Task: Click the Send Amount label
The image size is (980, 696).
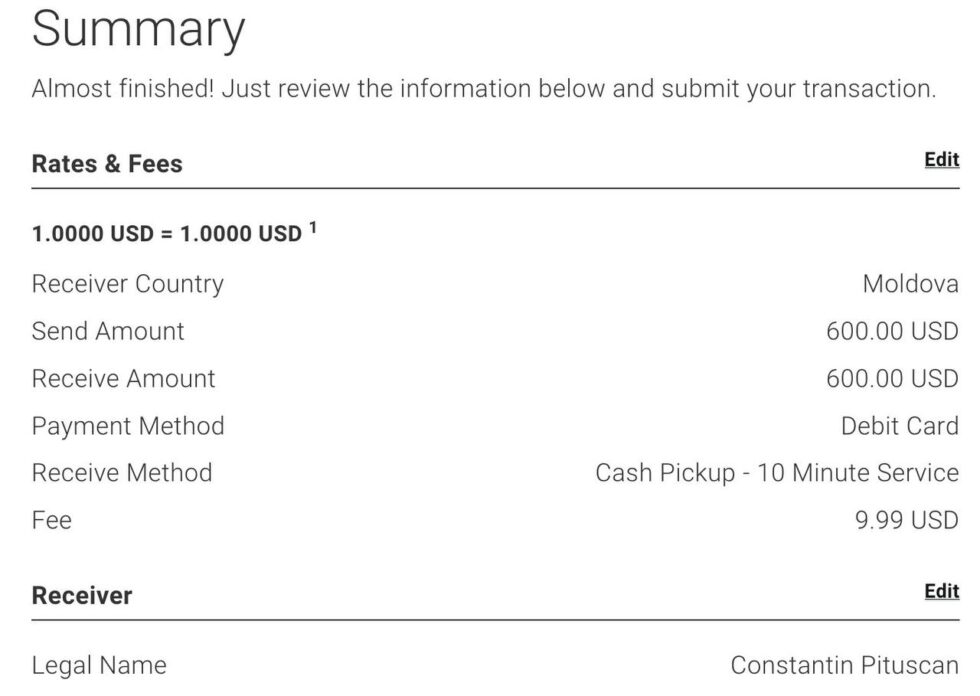Action: click(108, 331)
